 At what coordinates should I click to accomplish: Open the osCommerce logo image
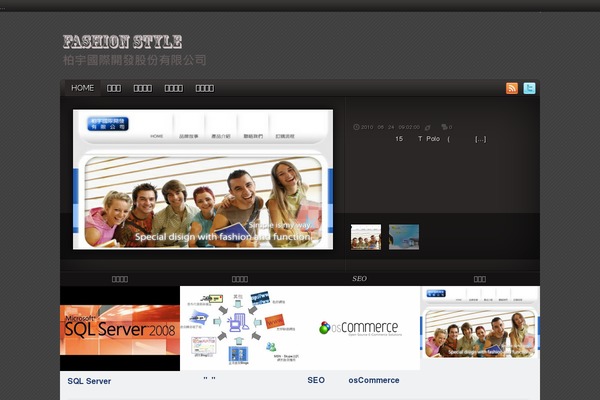click(360, 328)
